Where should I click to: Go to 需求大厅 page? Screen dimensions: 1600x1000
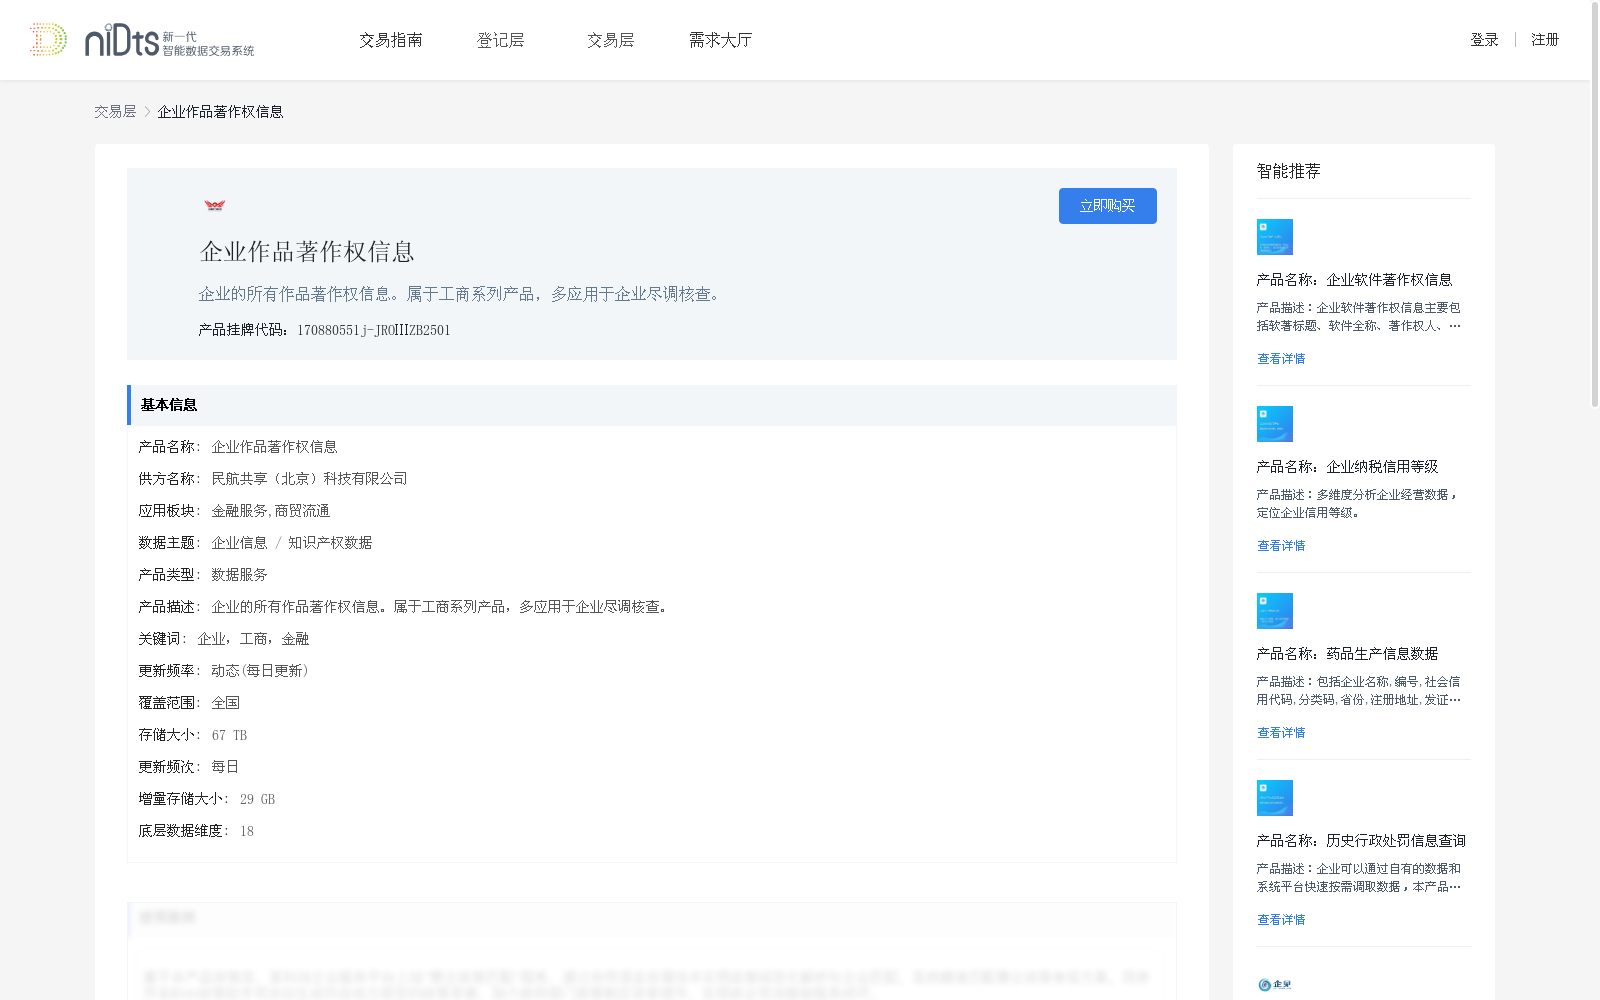tap(720, 40)
